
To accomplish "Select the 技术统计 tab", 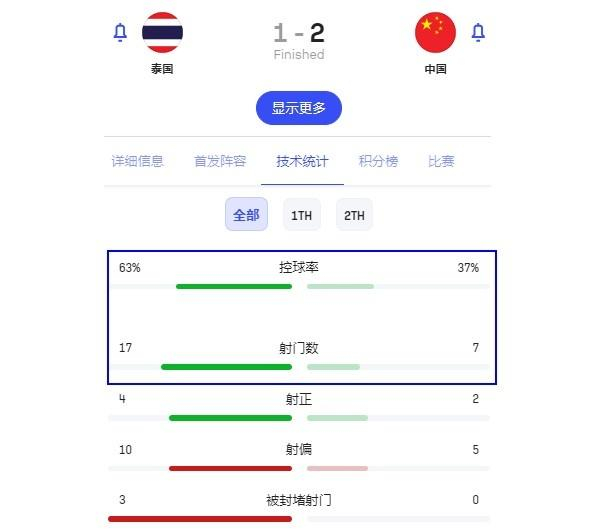I will [302, 161].
